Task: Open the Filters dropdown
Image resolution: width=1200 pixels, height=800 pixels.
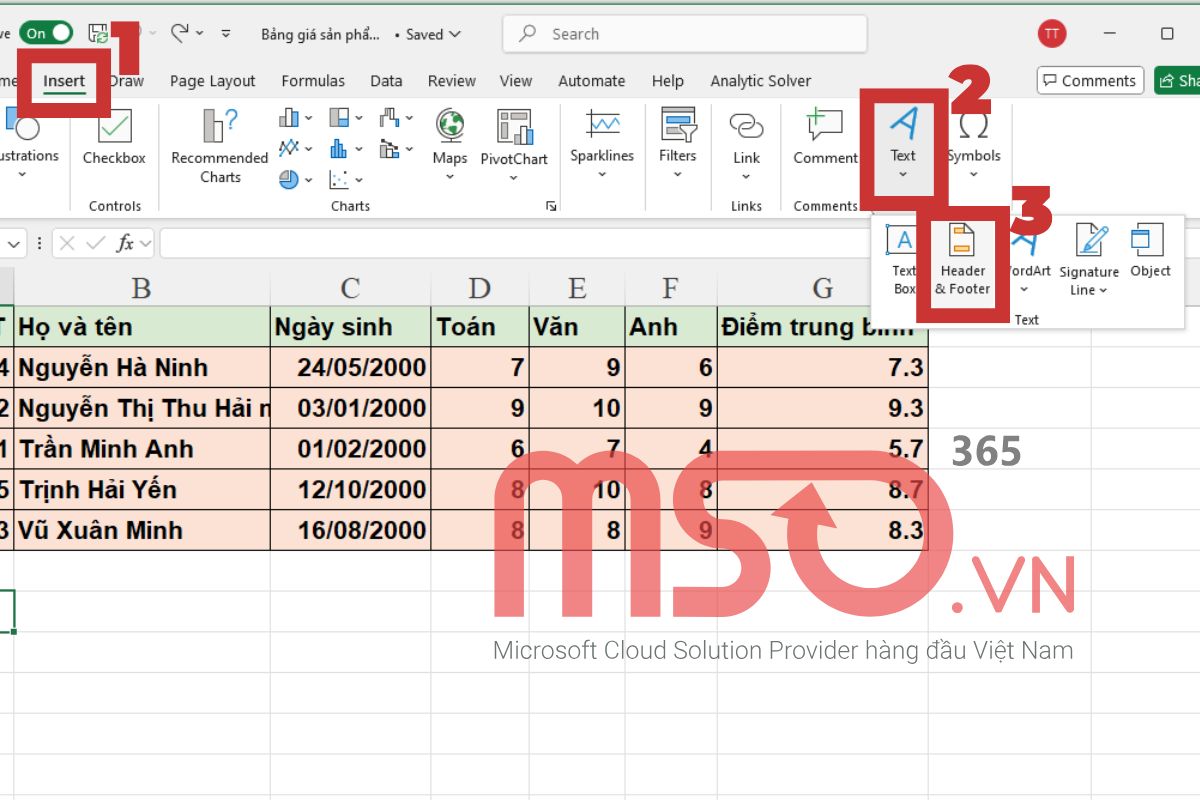Action: pyautogui.click(x=677, y=145)
